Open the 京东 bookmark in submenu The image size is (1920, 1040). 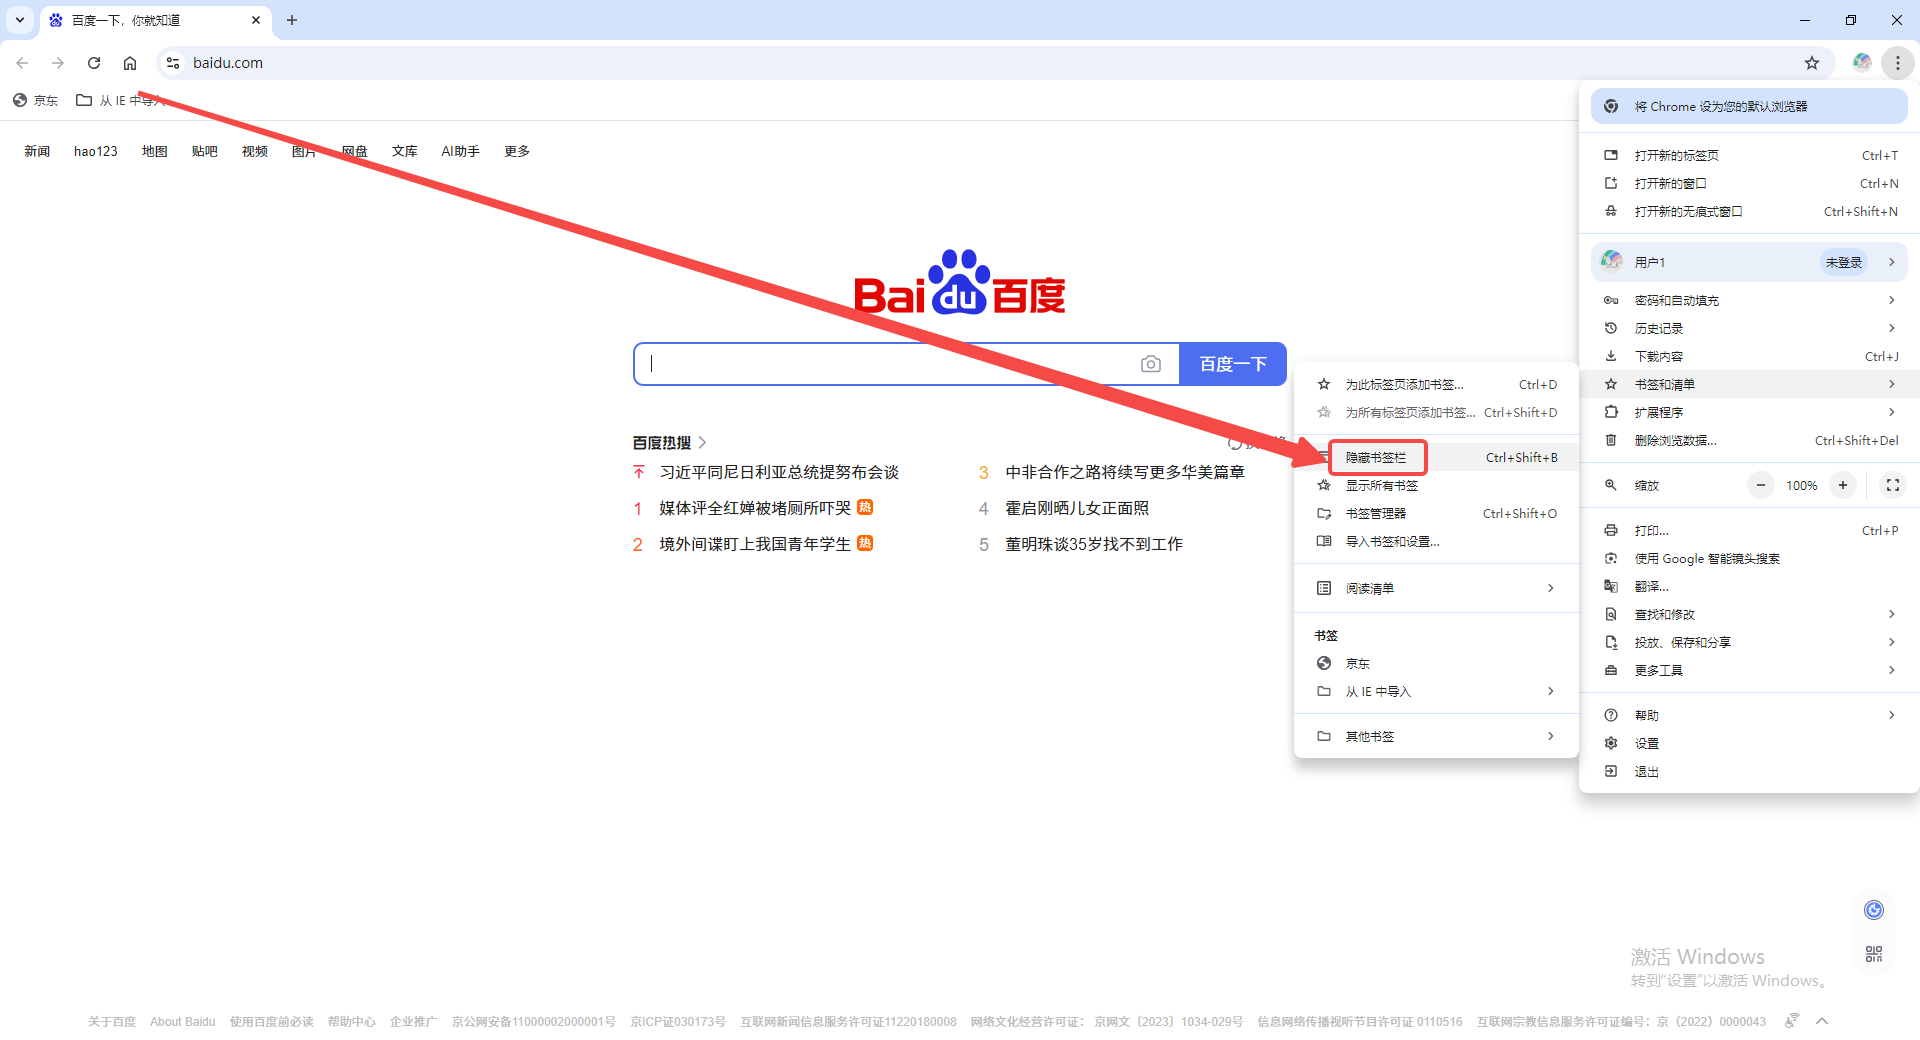(1436, 663)
